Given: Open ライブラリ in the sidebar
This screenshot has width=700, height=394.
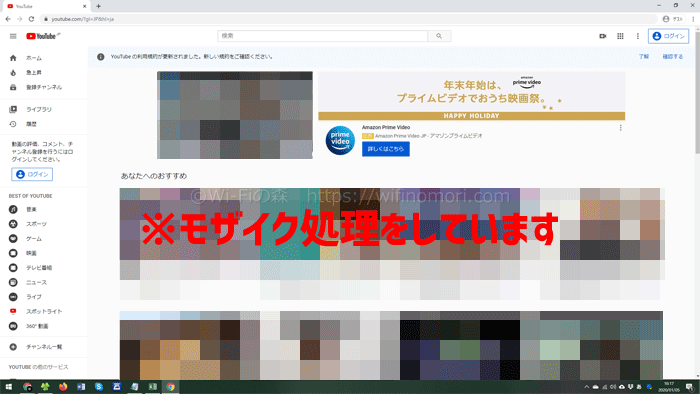Looking at the screenshot, I should click(x=44, y=109).
